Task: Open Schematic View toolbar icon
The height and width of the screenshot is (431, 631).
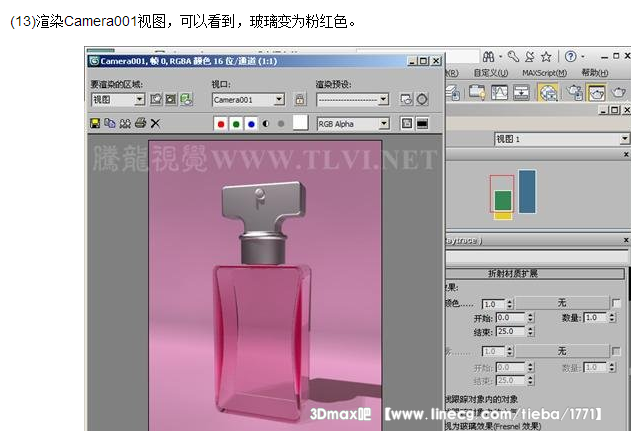Action: [x=521, y=93]
